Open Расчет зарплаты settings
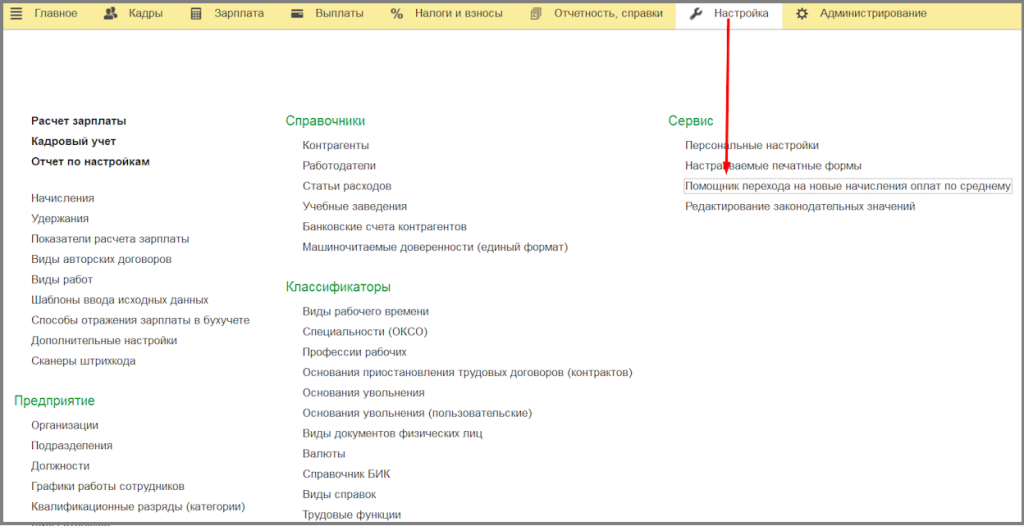Screen dimensions: 1024x526 coord(79,121)
